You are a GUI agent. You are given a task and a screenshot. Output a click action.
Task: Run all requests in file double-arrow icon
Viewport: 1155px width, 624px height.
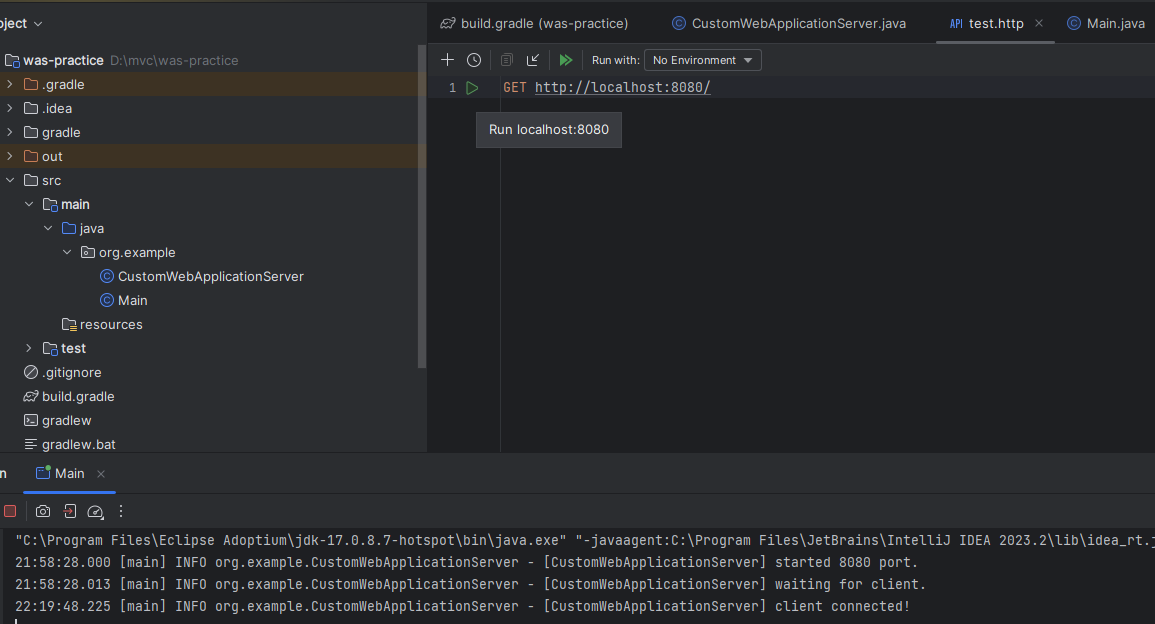(566, 60)
